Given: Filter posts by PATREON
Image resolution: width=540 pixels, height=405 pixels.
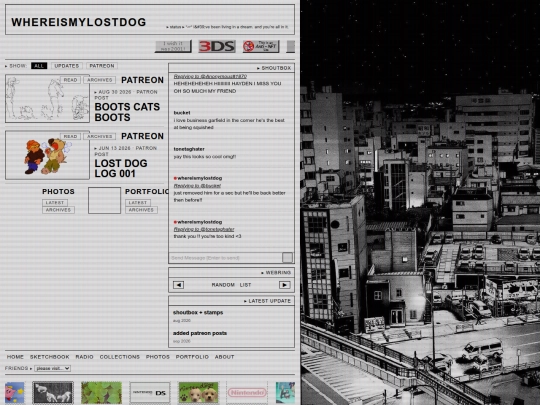Looking at the screenshot, I should click(102, 66).
